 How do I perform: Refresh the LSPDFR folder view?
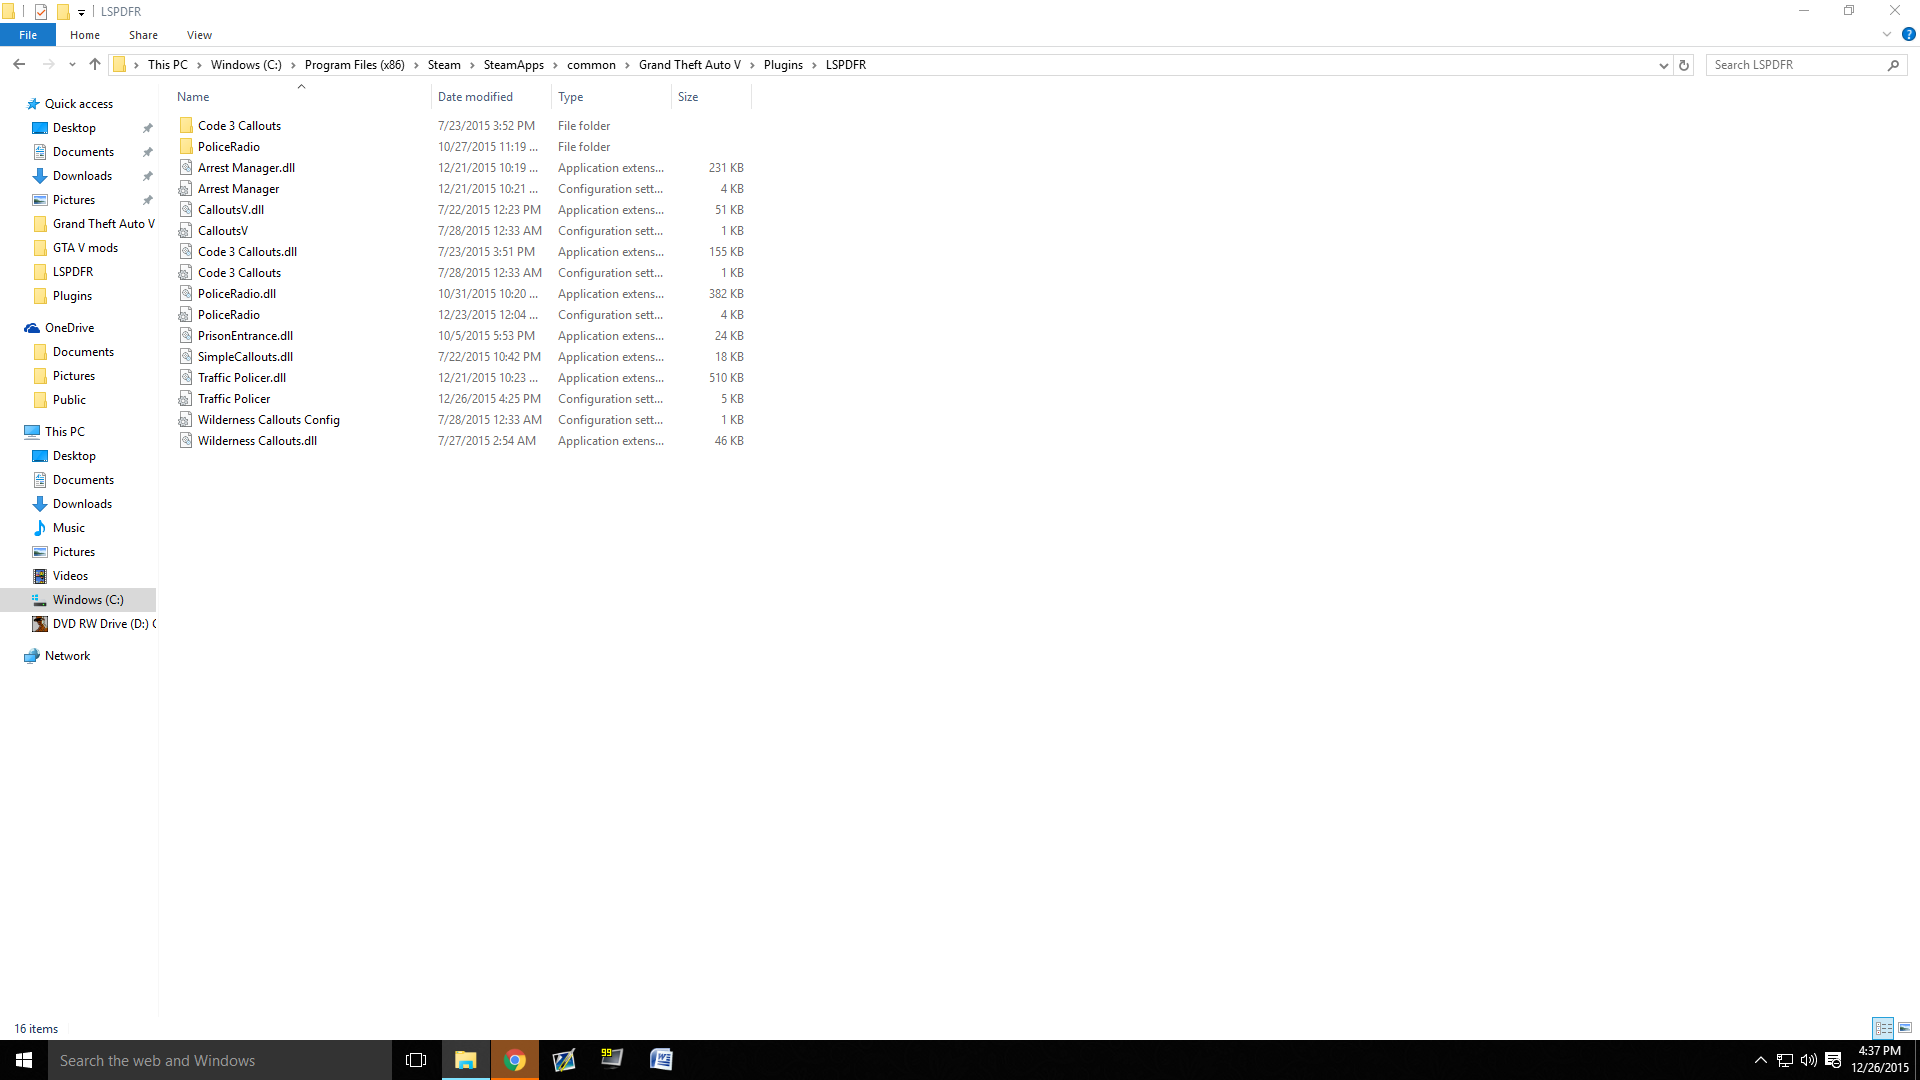coord(1684,65)
